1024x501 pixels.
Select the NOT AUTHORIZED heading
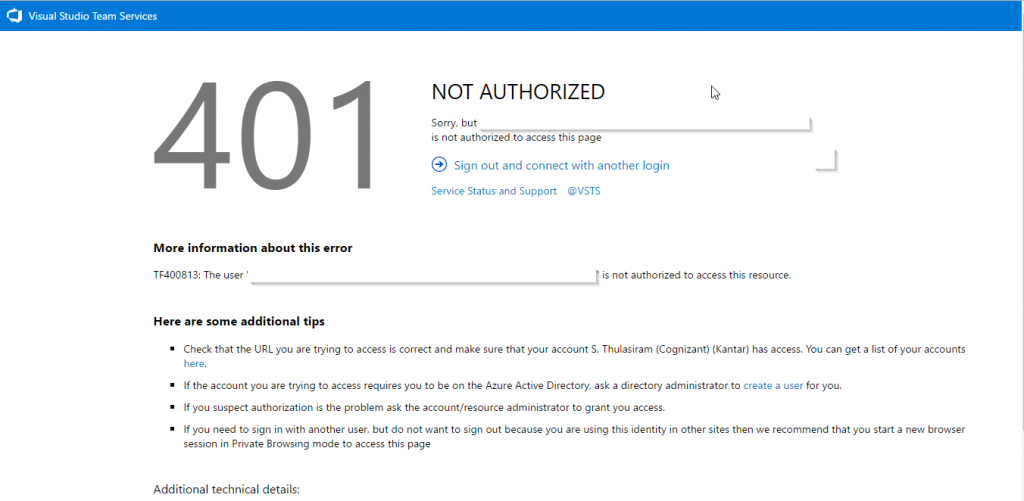tap(518, 93)
